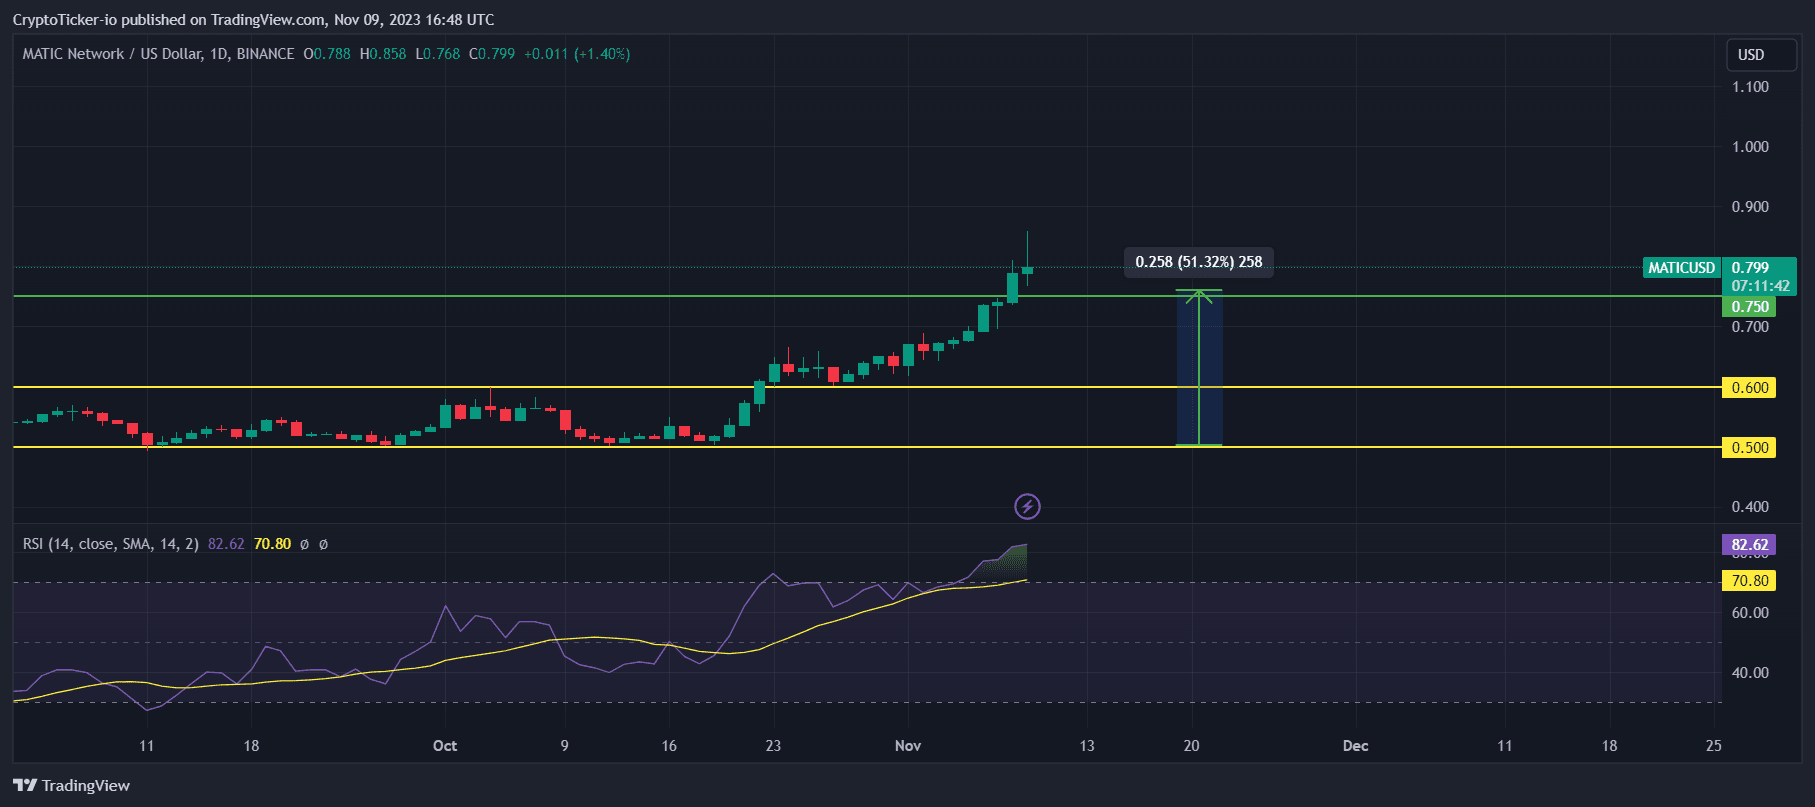Click the Oct date on time axis
This screenshot has width=1815, height=807.
(x=445, y=746)
